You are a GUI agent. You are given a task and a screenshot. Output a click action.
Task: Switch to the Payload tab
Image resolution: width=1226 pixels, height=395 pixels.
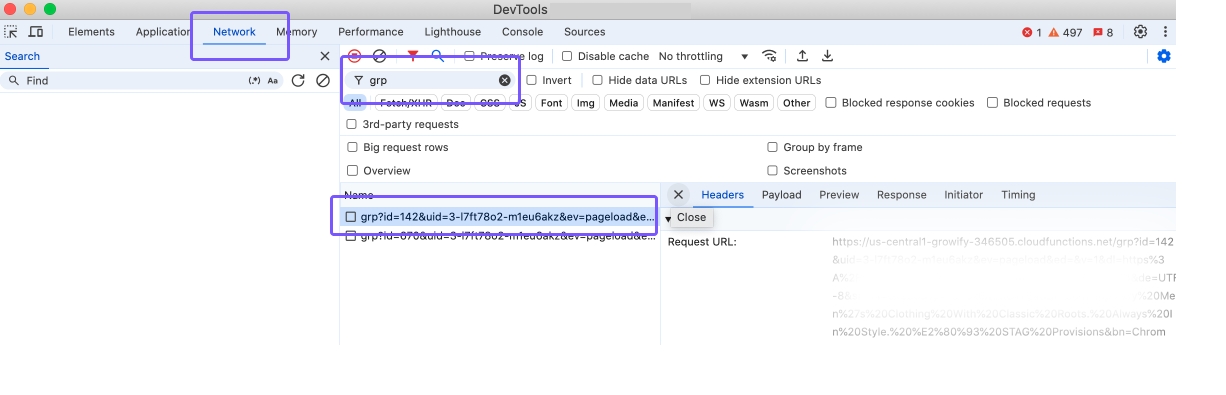click(781, 195)
